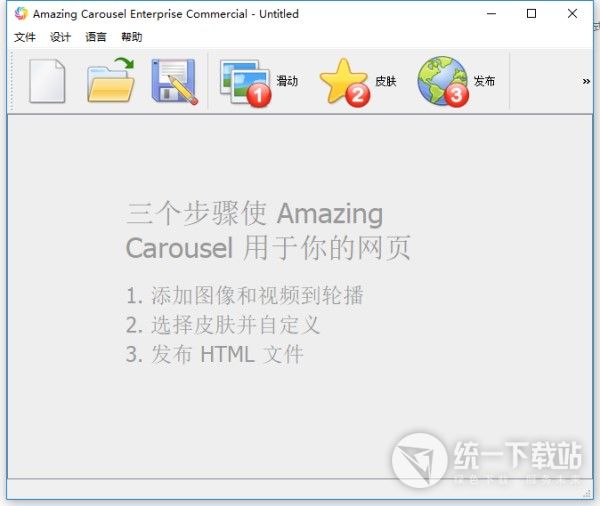Open an existing project folder icon
600x506 pixels.
pos(111,80)
